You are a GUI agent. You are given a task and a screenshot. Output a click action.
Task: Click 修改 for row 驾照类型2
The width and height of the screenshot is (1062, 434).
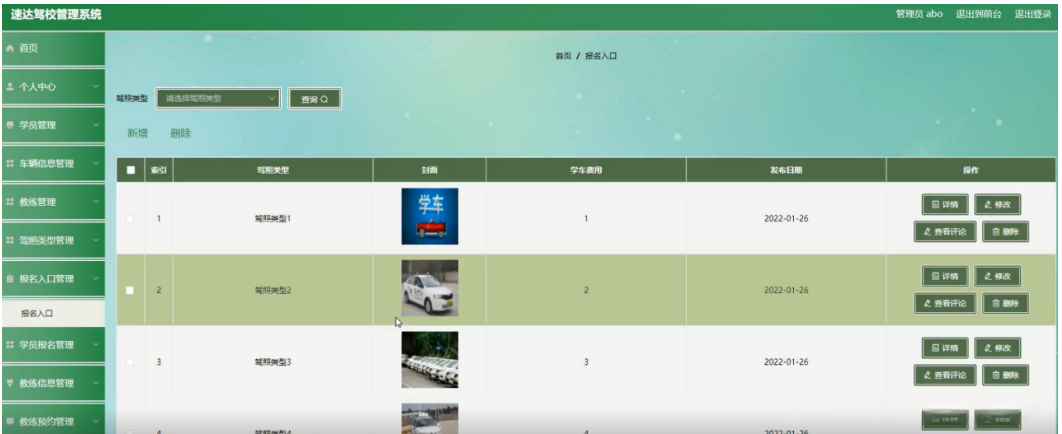(x=997, y=276)
